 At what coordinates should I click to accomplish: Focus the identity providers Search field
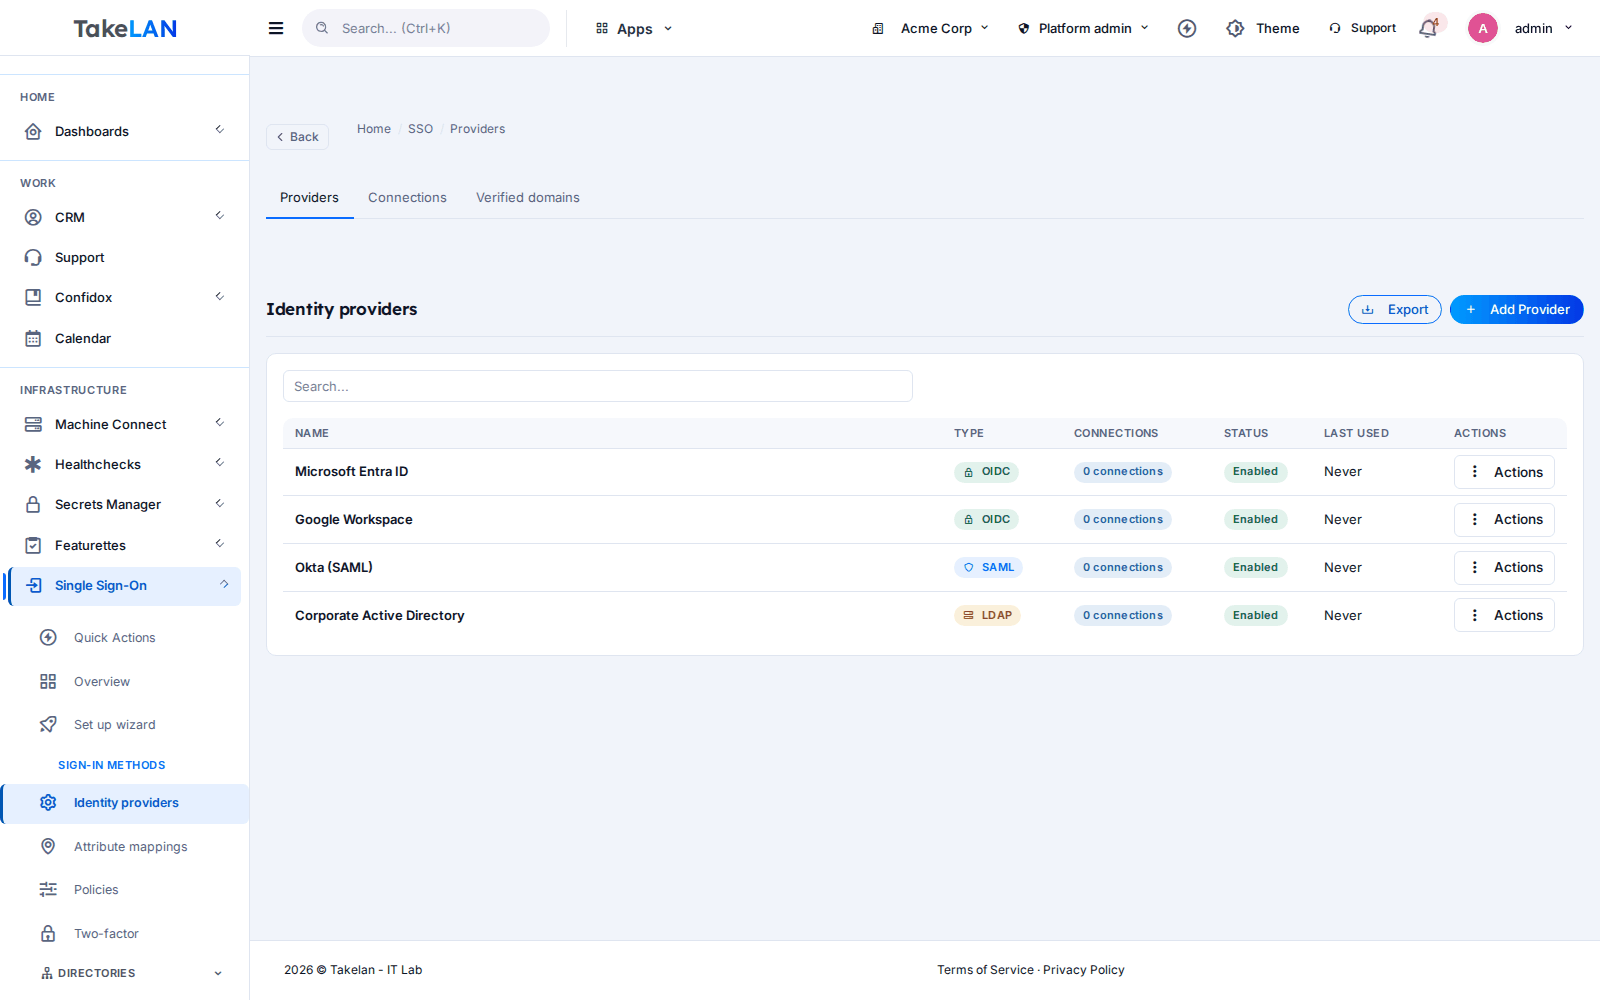click(598, 386)
